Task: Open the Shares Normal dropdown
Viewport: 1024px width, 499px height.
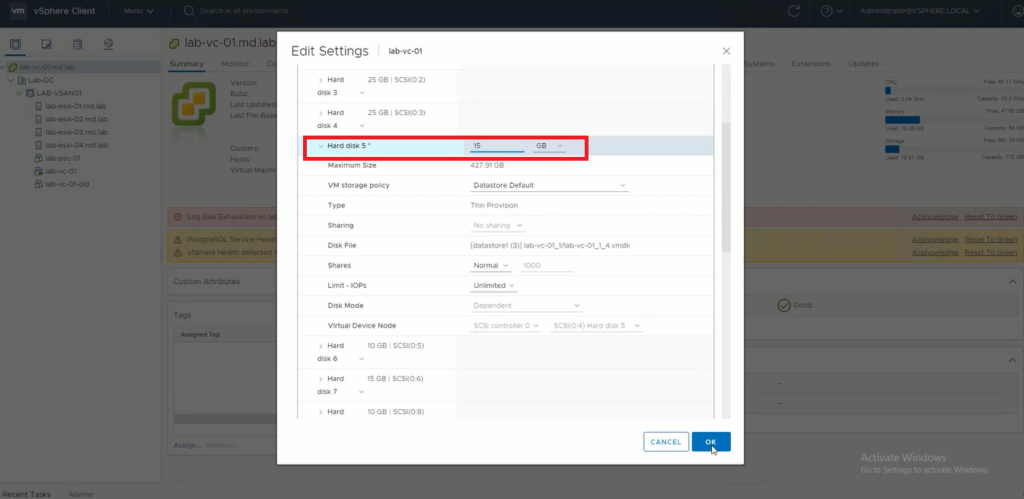Action: (x=491, y=265)
